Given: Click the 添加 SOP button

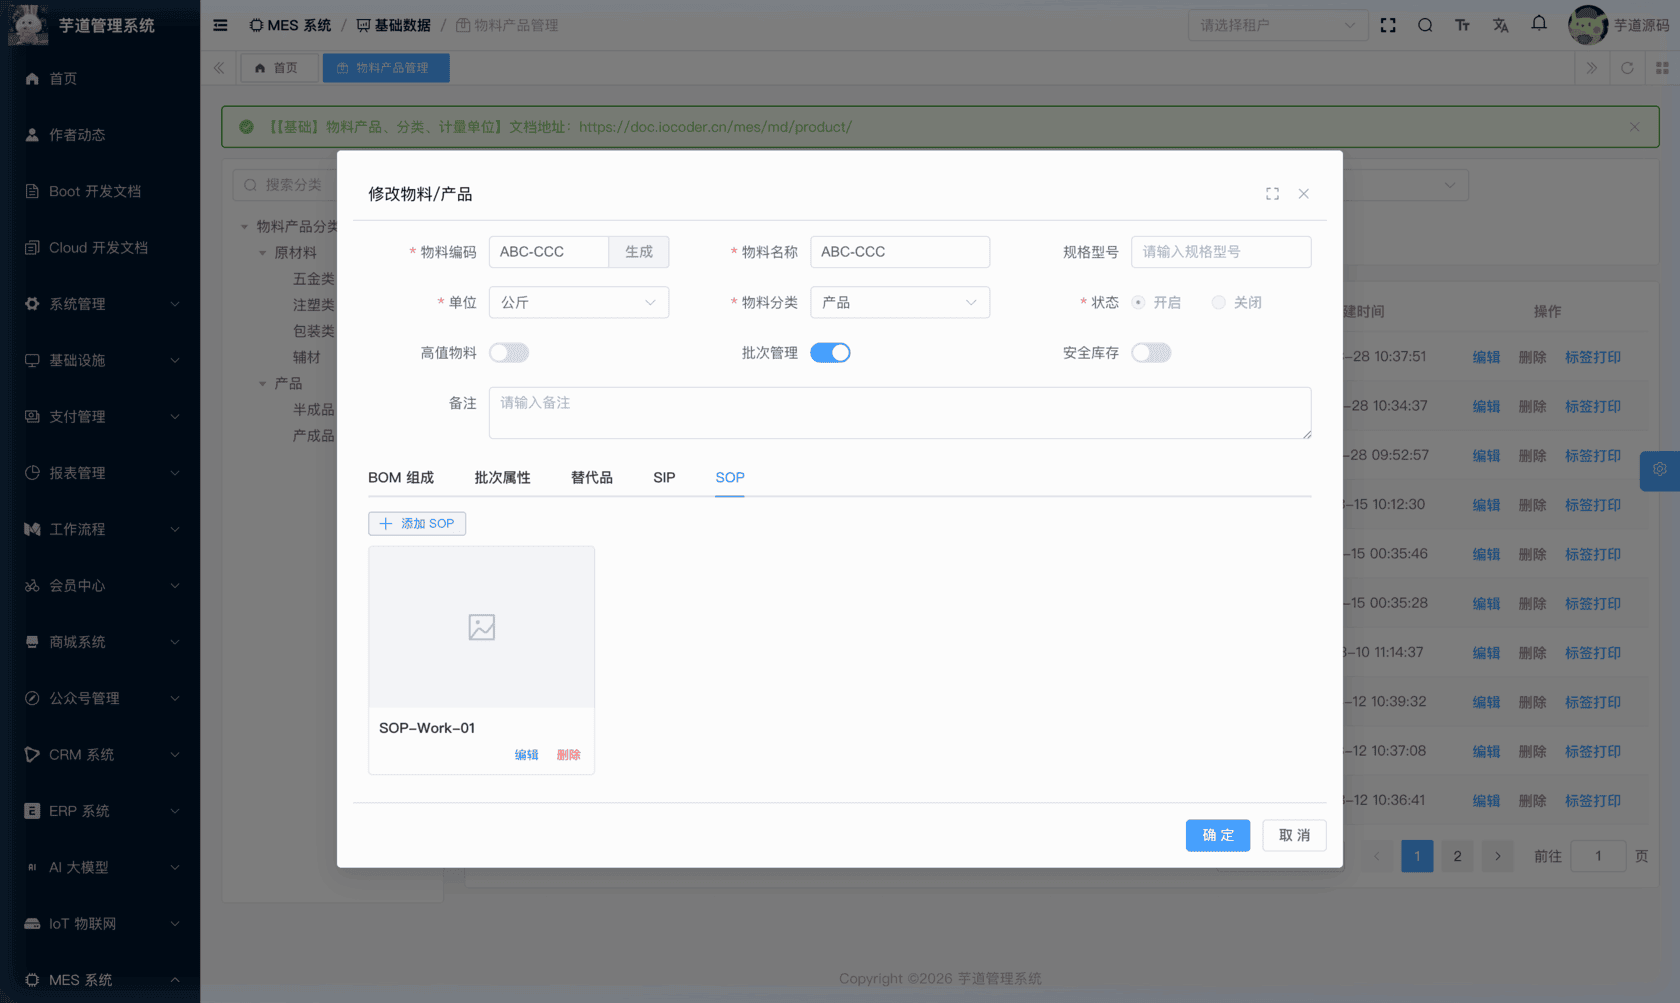Looking at the screenshot, I should pos(417,523).
